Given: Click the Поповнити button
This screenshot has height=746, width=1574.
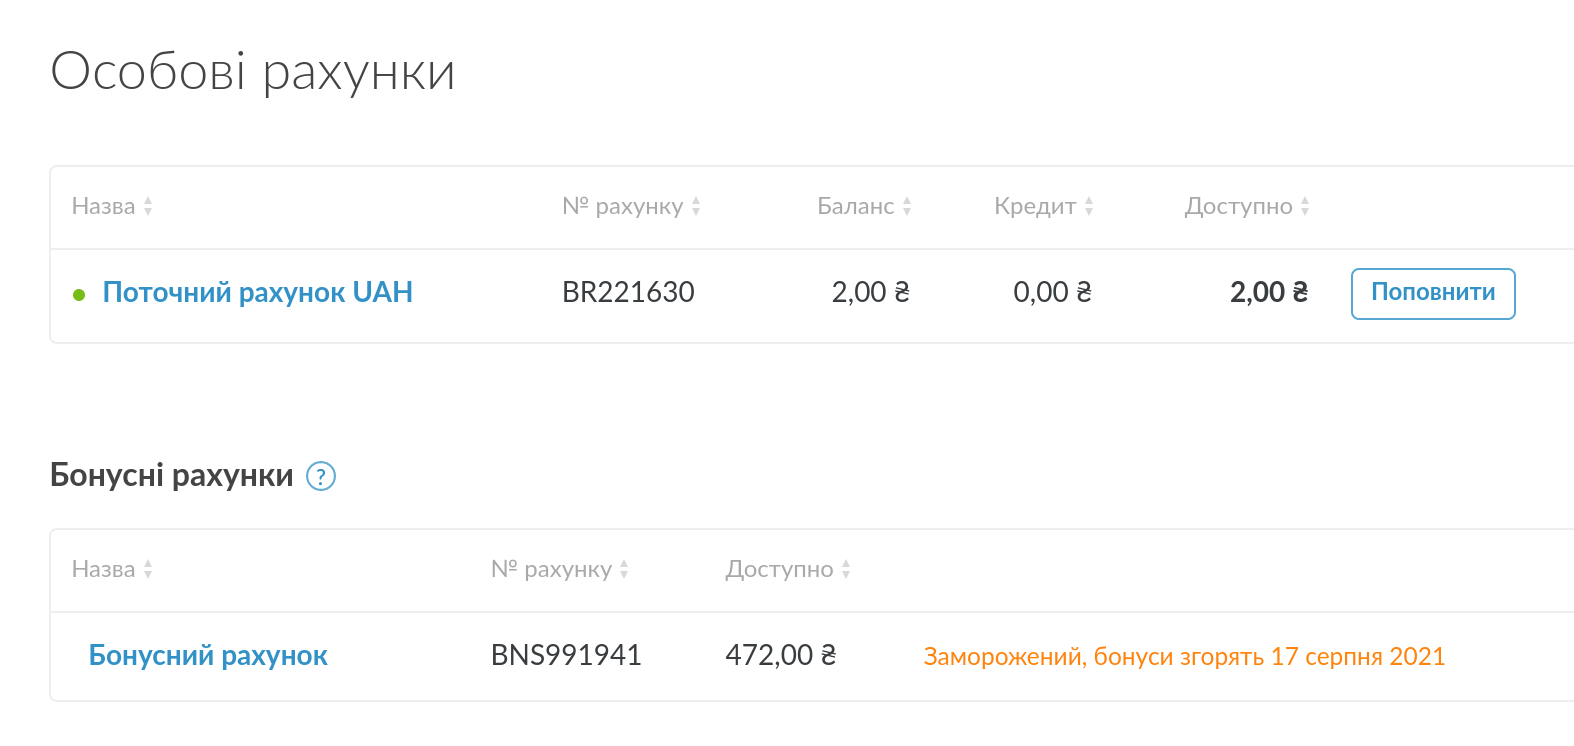Looking at the screenshot, I should click(x=1433, y=293).
